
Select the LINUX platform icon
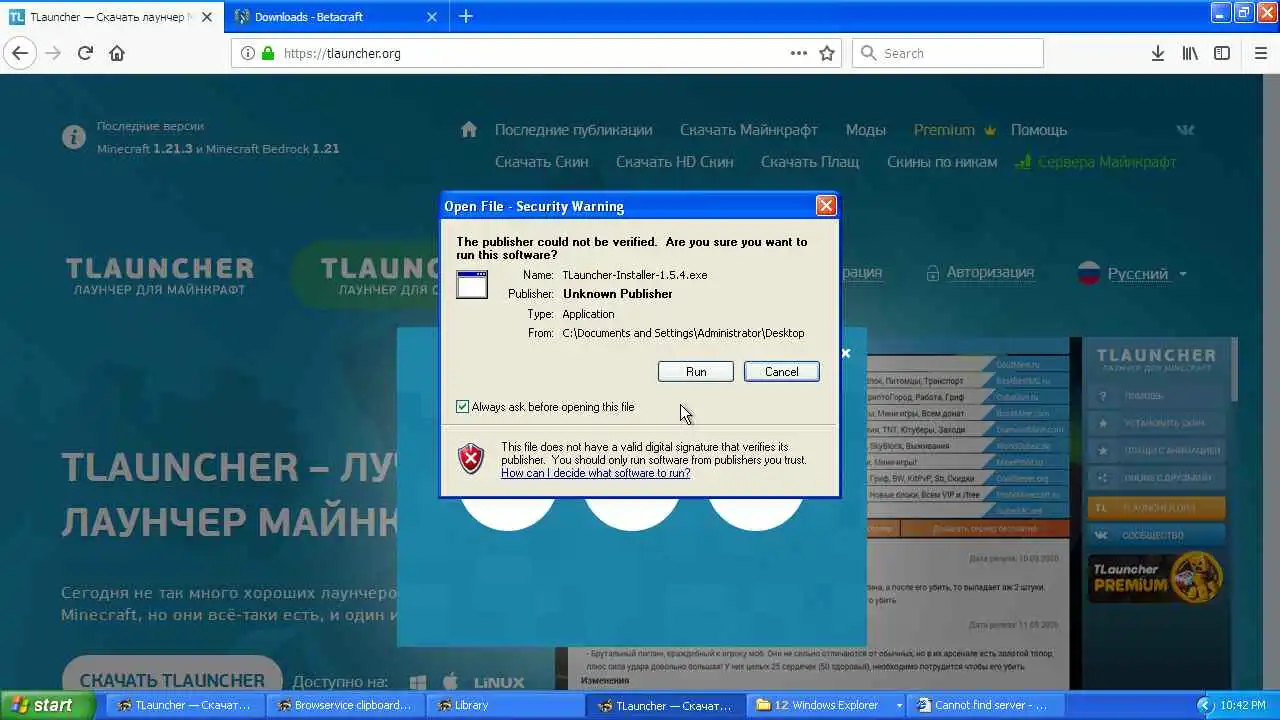click(x=499, y=682)
